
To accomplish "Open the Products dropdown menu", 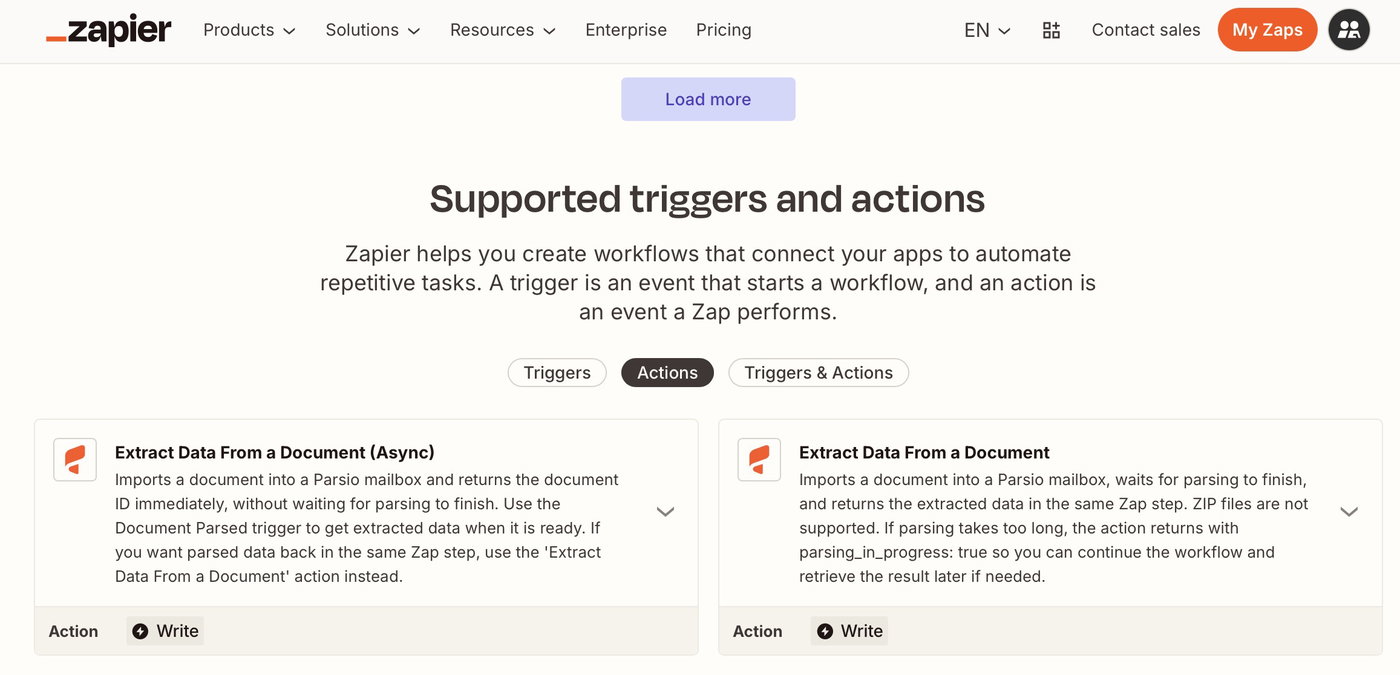I will point(249,30).
